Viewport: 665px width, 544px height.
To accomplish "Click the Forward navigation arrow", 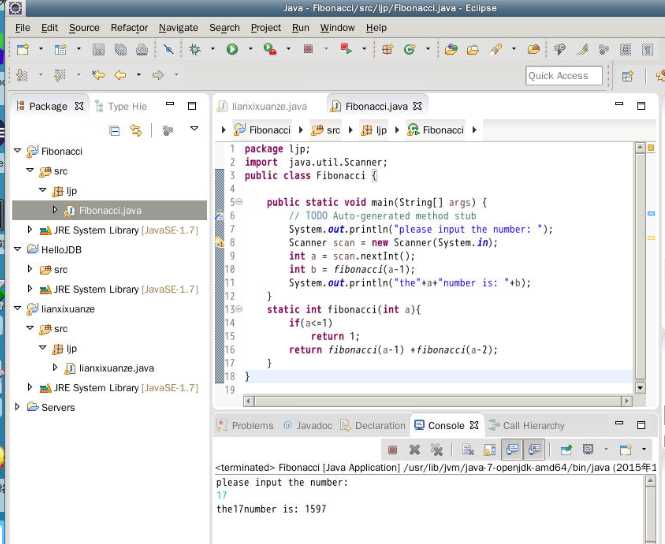I will pos(158,75).
